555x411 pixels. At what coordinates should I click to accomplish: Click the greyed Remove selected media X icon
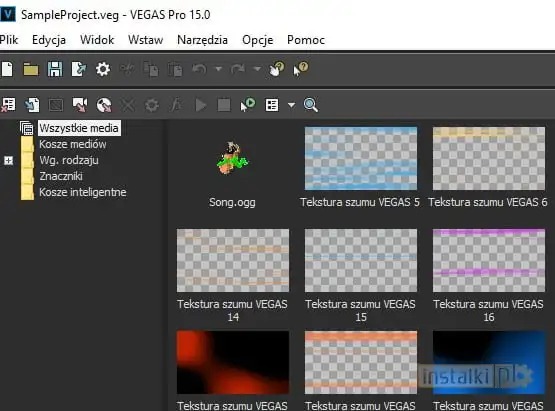tap(128, 105)
